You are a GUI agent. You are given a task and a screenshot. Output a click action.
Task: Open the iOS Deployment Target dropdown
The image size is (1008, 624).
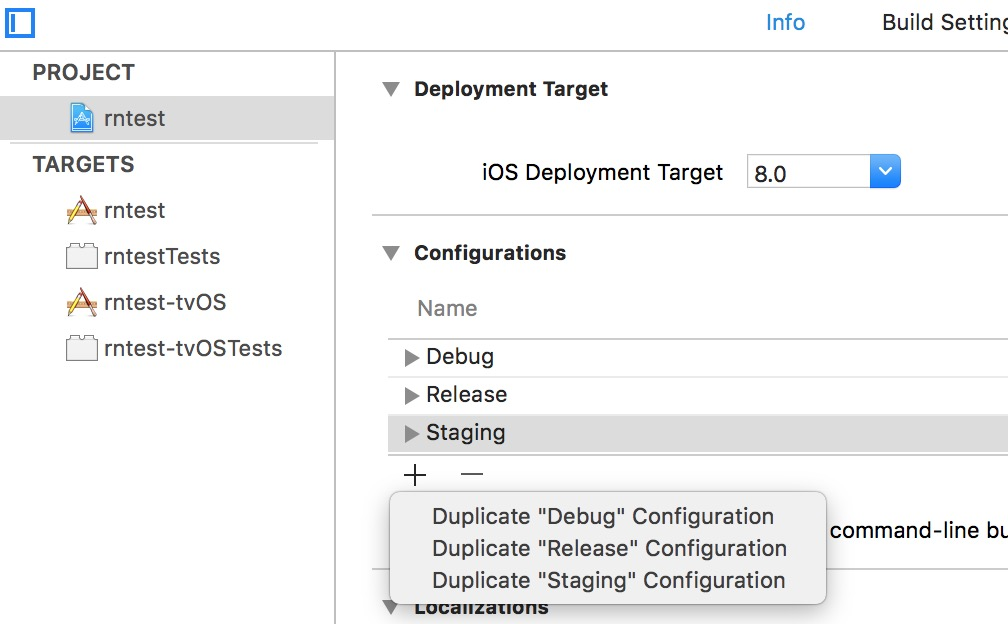pos(885,172)
